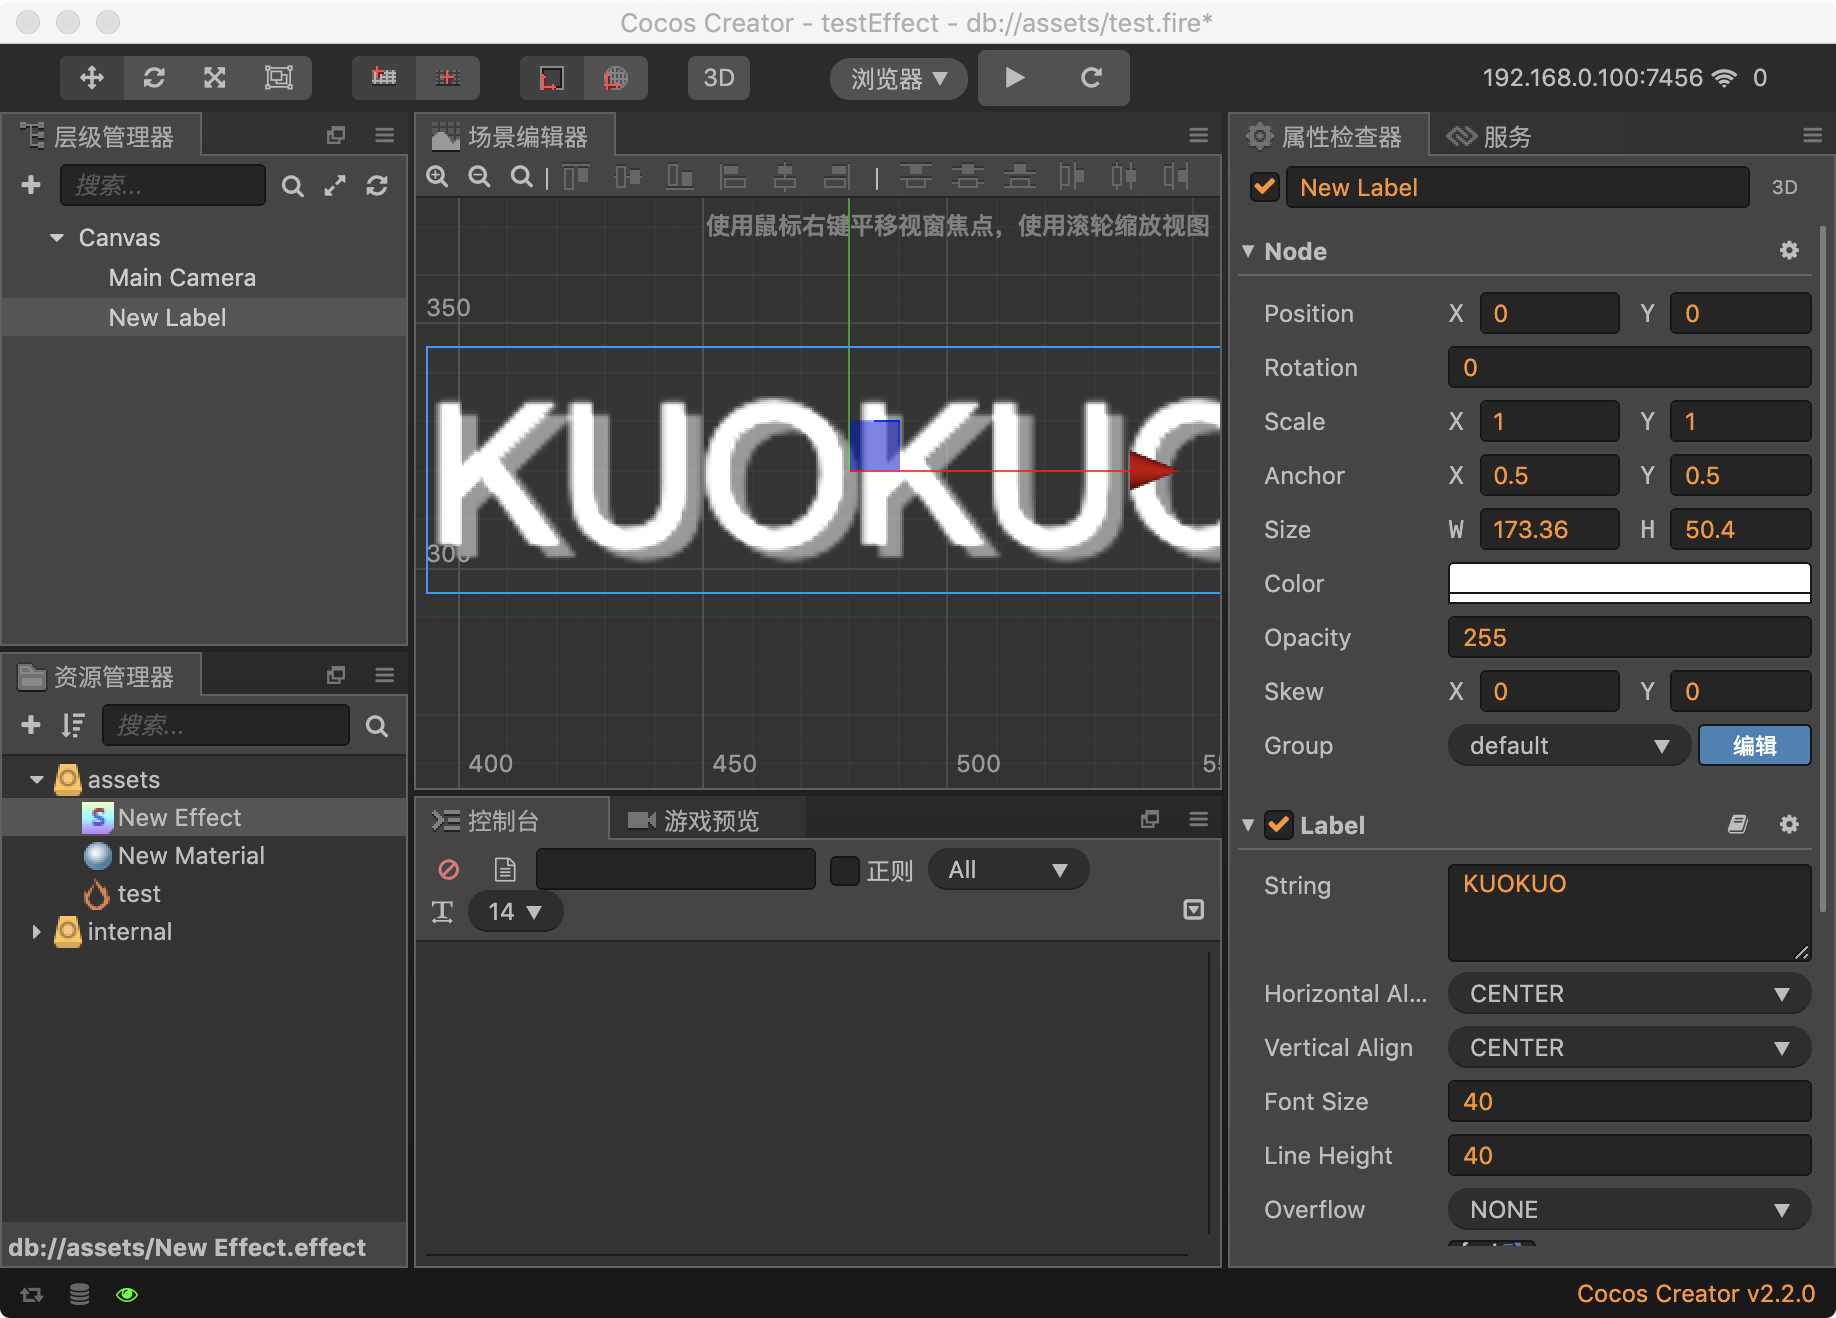Refresh the preview device
This screenshot has width=1836, height=1318.
1091,78
